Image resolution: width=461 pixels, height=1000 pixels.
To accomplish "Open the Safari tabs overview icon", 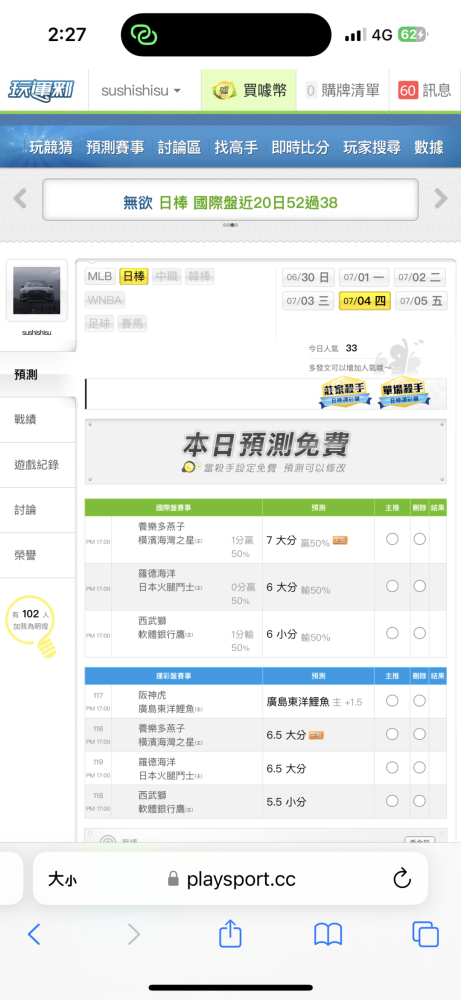I will (425, 935).
